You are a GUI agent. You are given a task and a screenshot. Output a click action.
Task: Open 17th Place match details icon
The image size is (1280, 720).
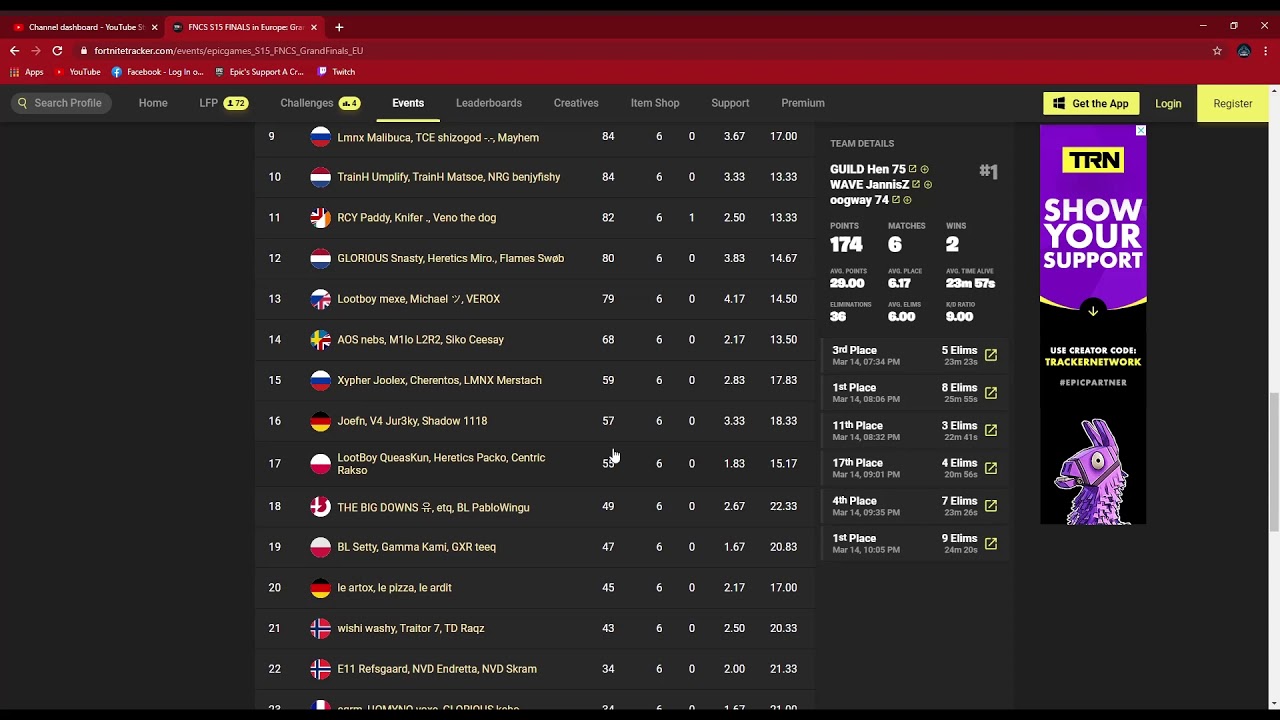[991, 468]
